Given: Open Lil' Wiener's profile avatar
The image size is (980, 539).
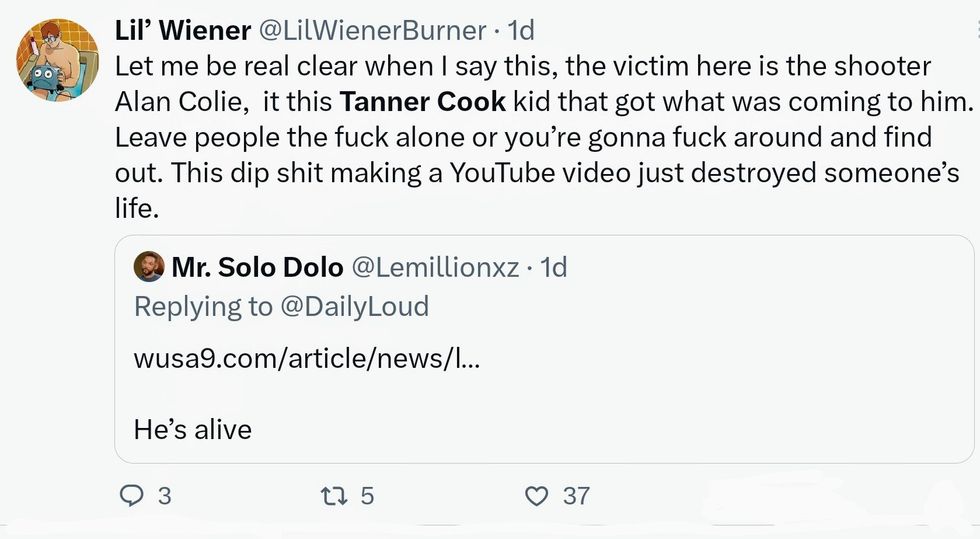Looking at the screenshot, I should coord(57,60).
